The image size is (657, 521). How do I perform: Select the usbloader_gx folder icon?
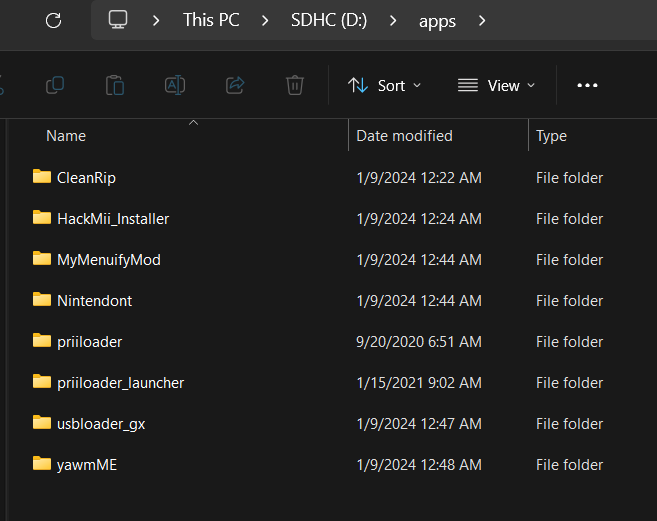[x=42, y=423]
